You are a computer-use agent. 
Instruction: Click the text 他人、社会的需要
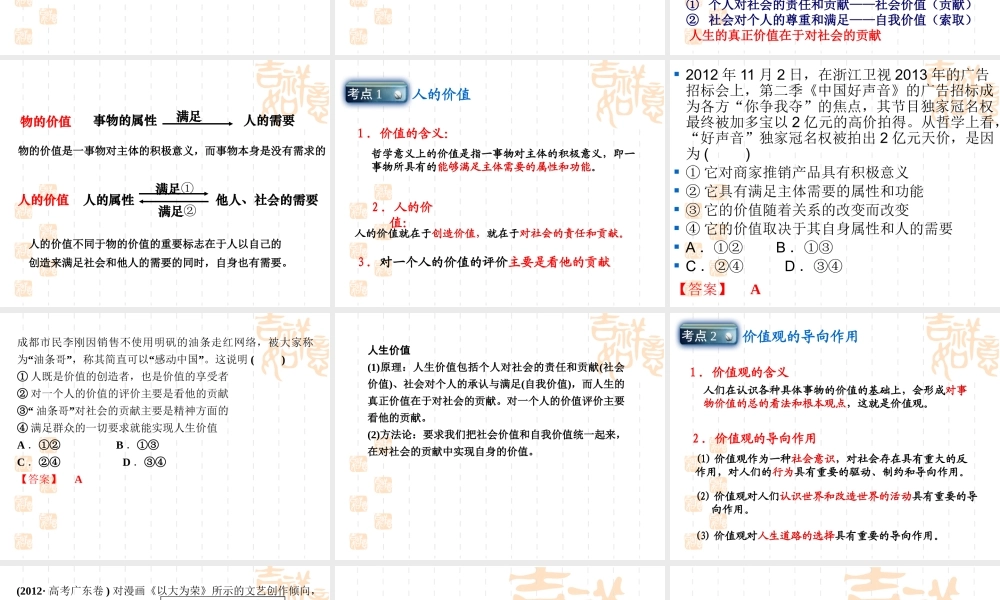tap(267, 200)
